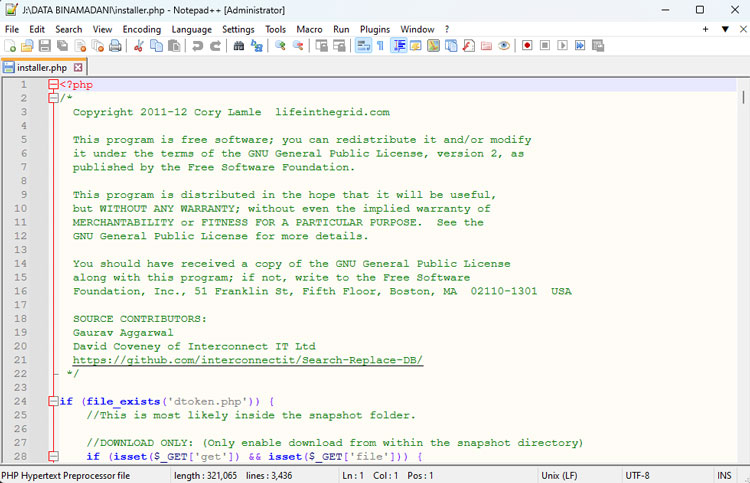The height and width of the screenshot is (483, 750).
Task: Select the installer.php tab
Action: click(42, 67)
